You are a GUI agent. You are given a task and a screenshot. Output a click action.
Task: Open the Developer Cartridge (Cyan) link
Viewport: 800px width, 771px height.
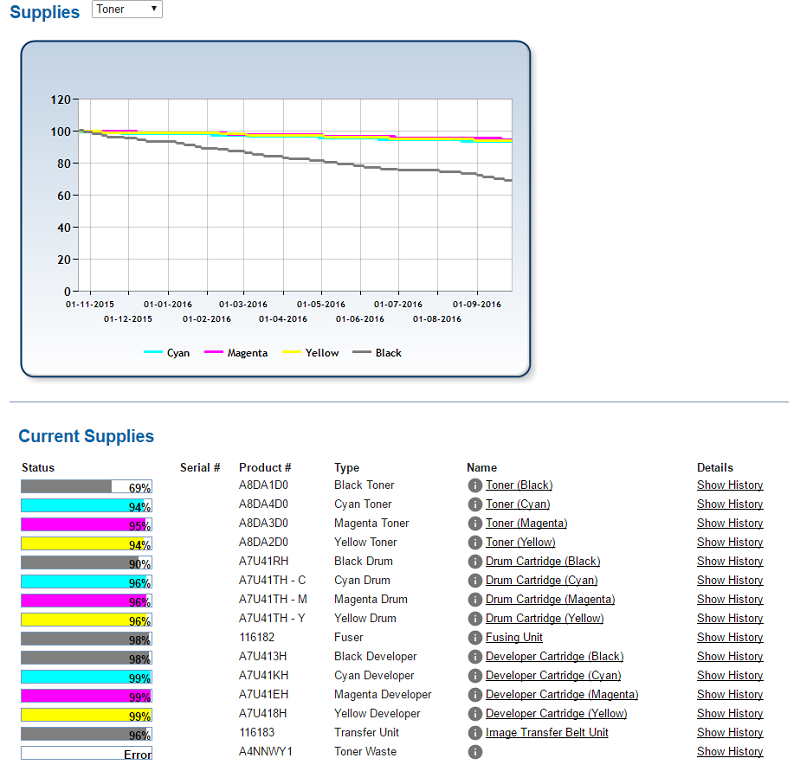click(553, 675)
